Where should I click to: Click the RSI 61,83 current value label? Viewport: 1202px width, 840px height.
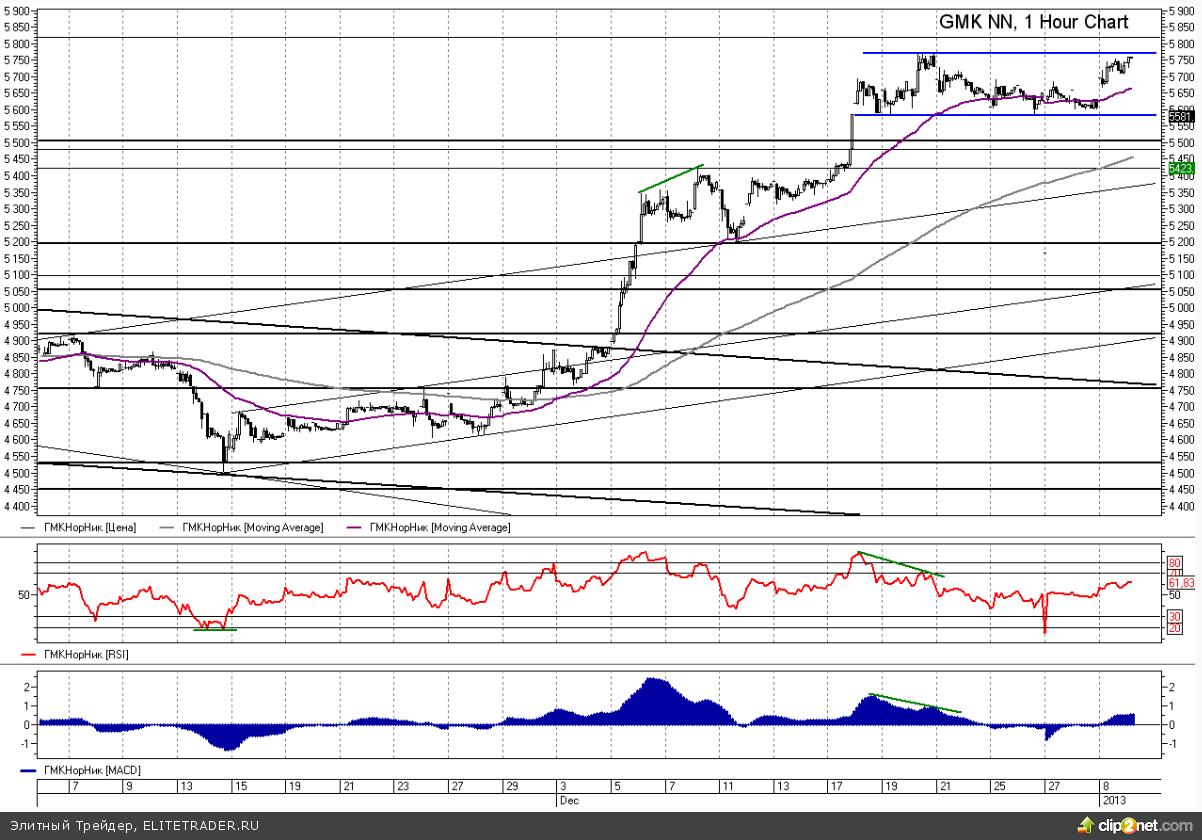coord(1181,583)
